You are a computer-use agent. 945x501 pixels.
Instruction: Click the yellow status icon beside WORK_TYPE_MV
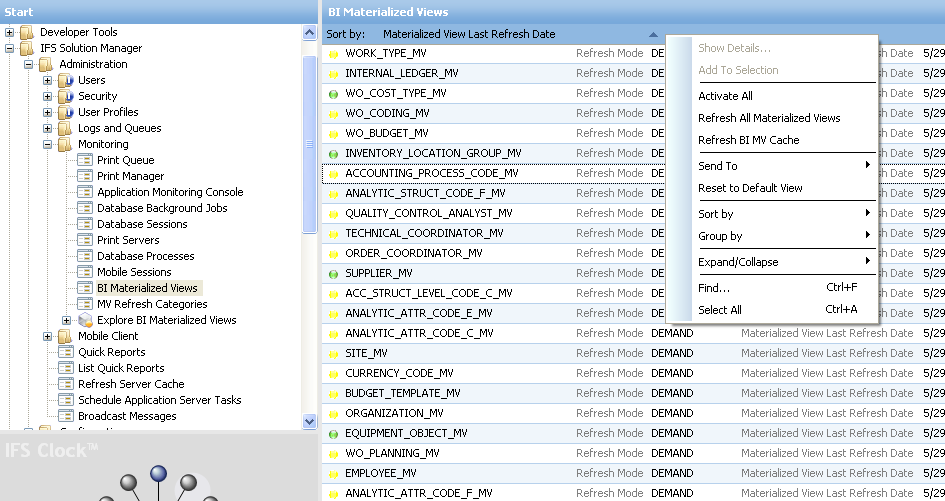(x=333, y=54)
